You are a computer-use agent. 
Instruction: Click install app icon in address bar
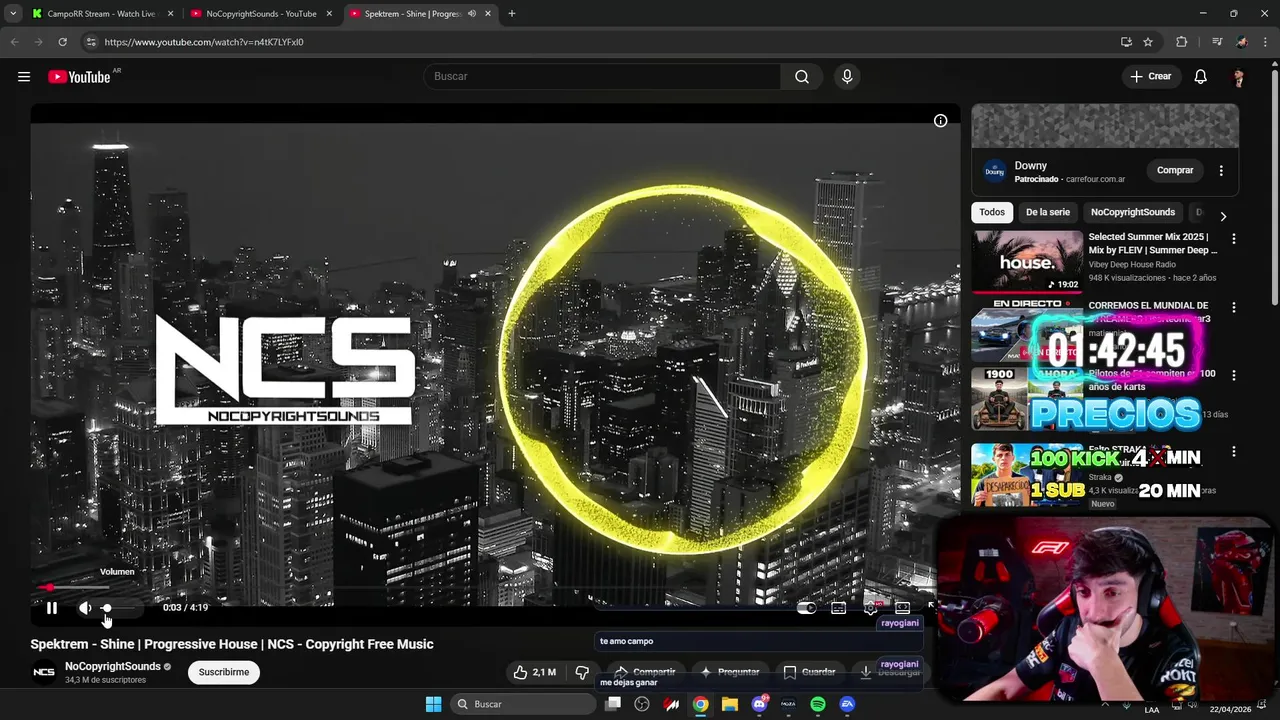coord(1126,42)
